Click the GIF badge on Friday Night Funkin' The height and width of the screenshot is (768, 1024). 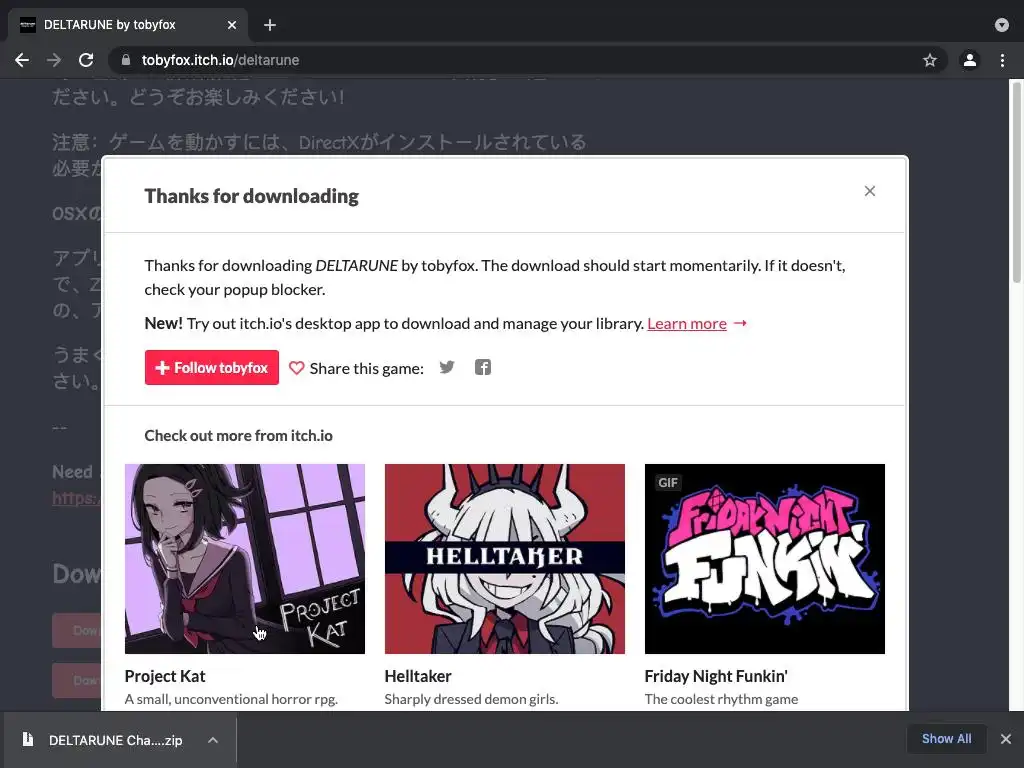pyautogui.click(x=667, y=483)
